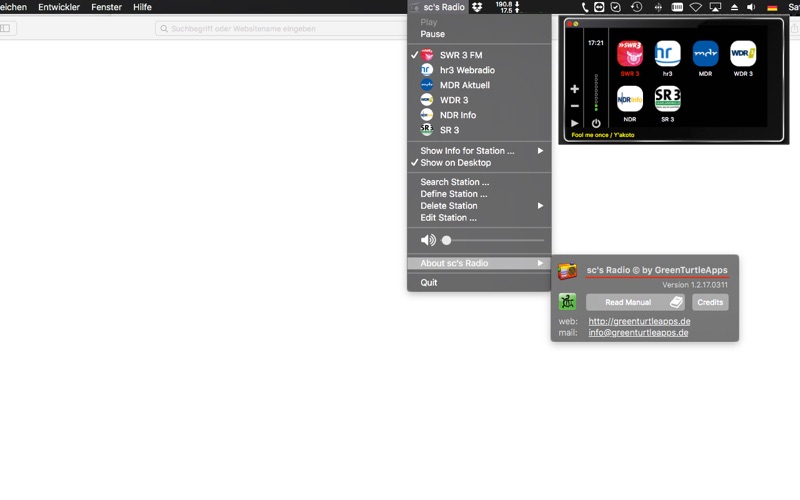Click info@greenturtleapps.de mail link
This screenshot has width=800, height=500.
tap(638, 333)
